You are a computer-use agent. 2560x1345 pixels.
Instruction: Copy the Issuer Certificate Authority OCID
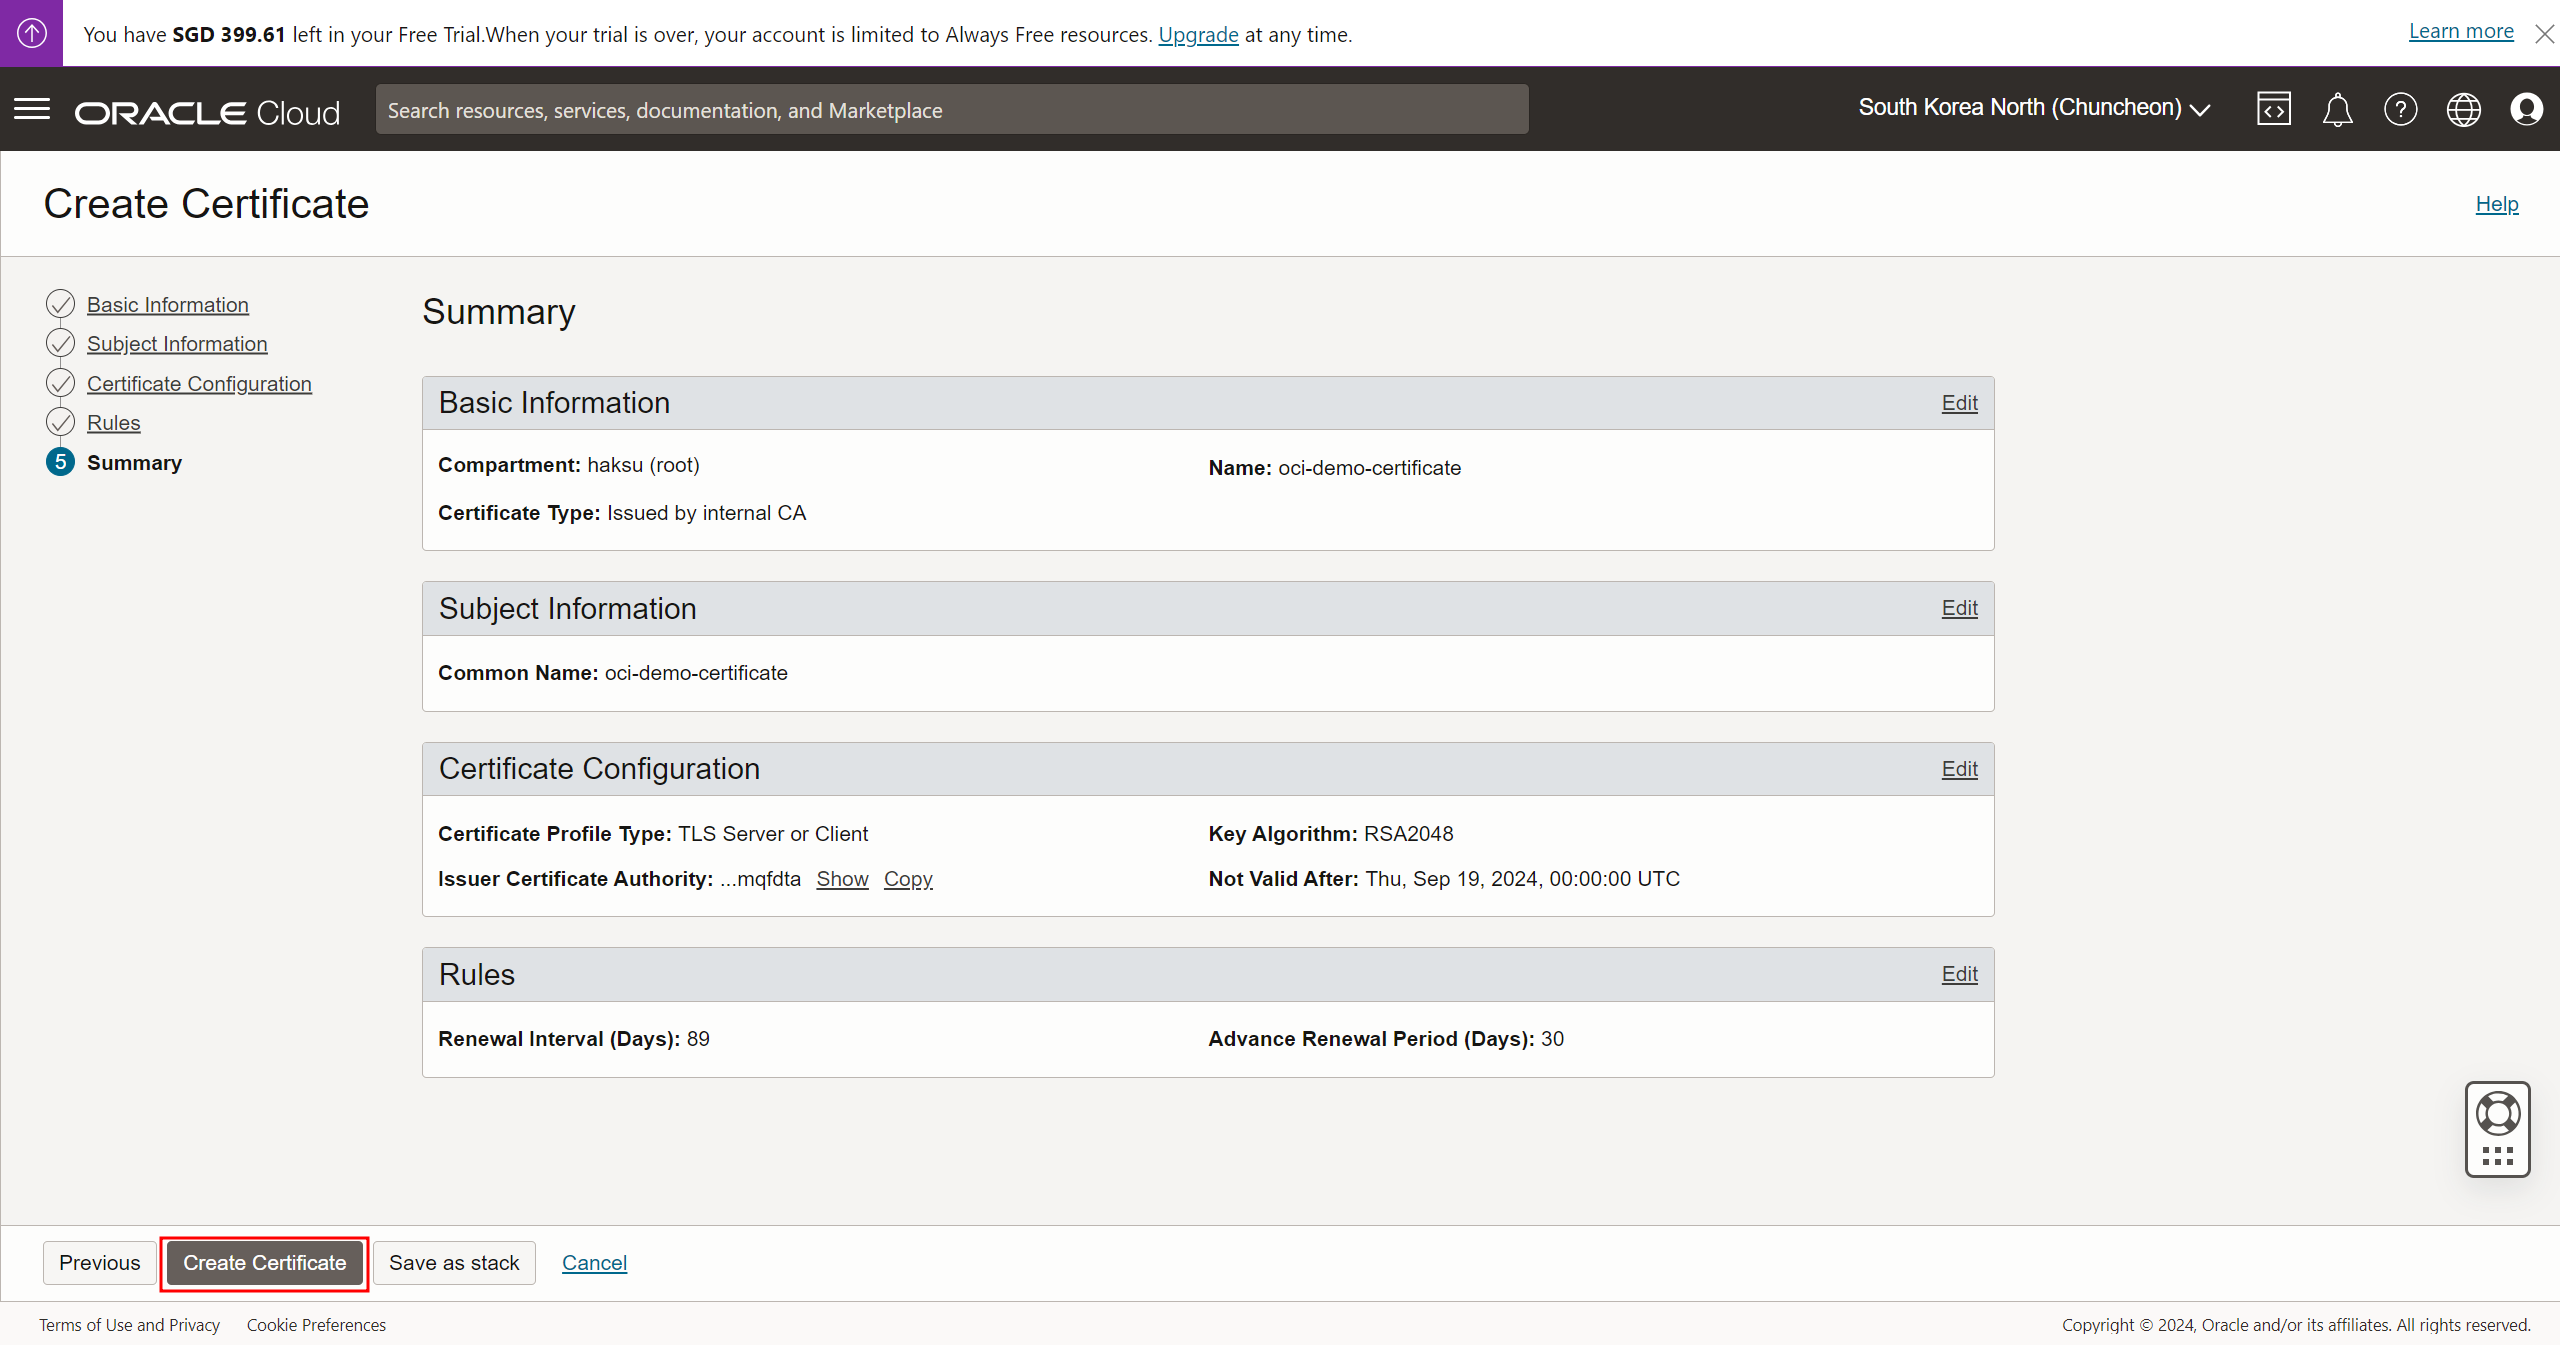[x=907, y=879]
